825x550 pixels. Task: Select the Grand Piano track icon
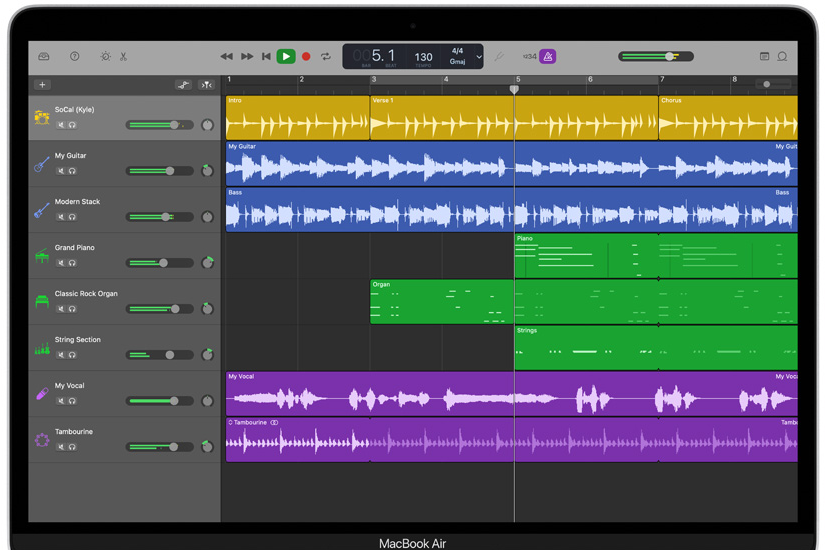[x=42, y=256]
